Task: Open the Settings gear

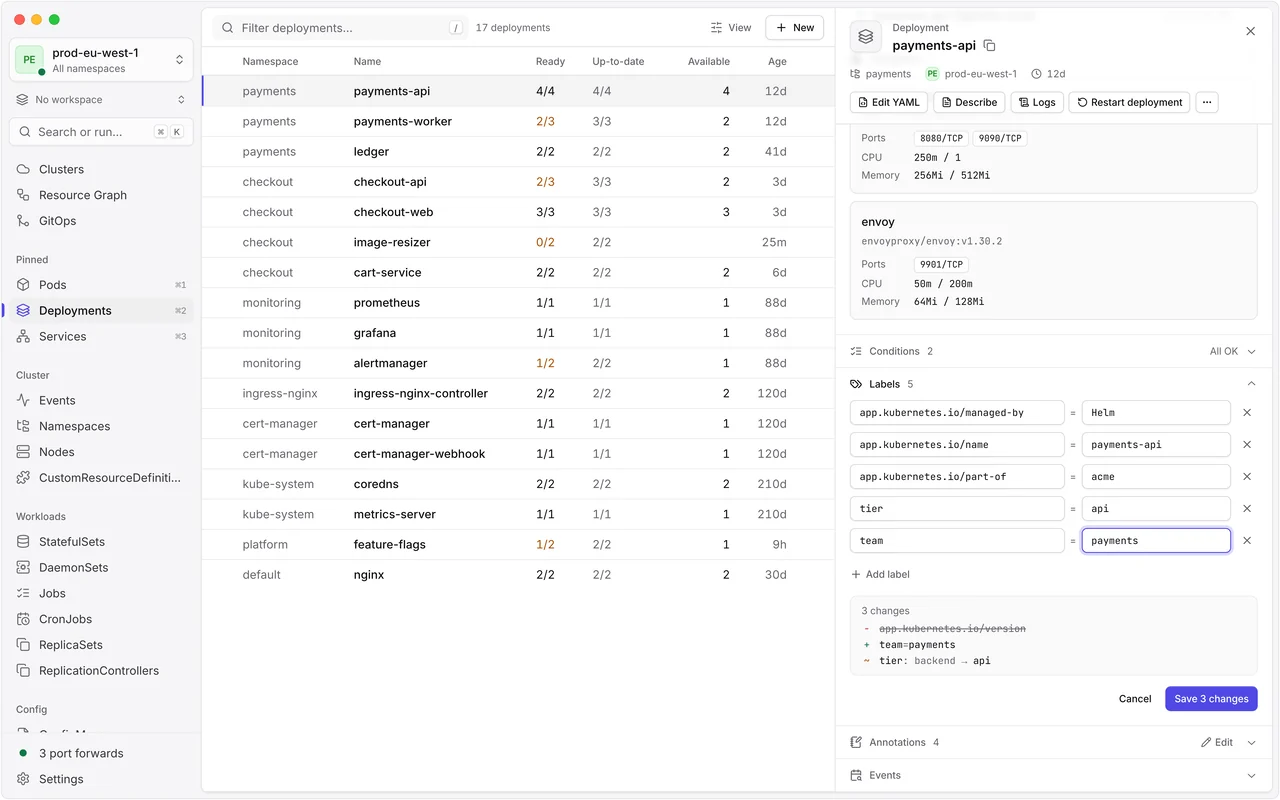Action: [x=100, y=779]
